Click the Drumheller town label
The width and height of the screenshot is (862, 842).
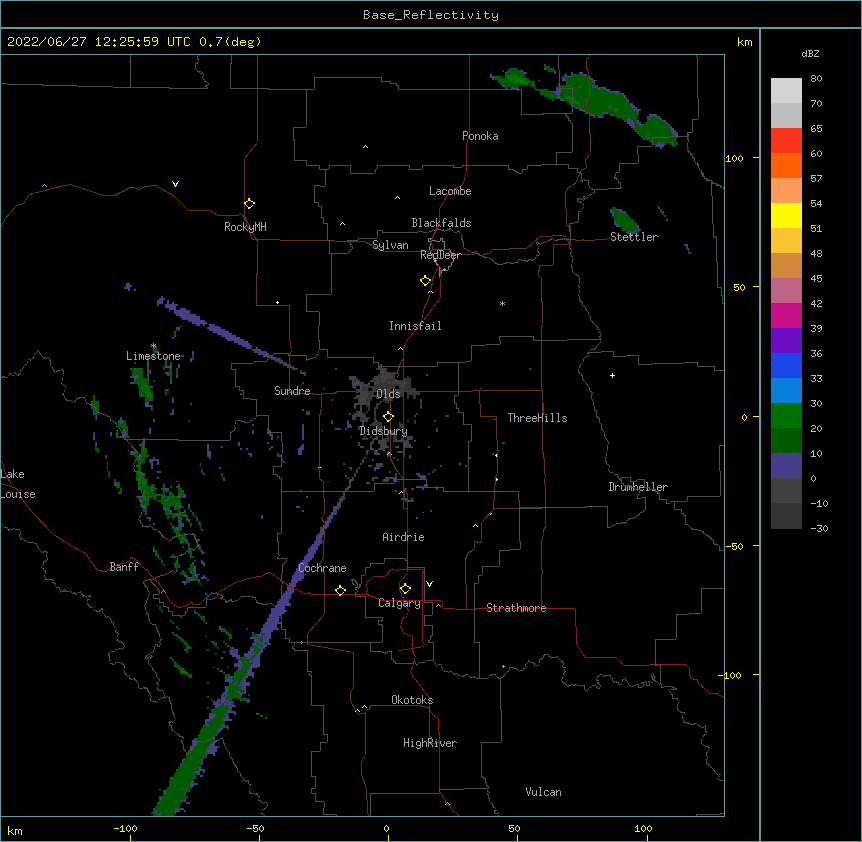(x=638, y=487)
